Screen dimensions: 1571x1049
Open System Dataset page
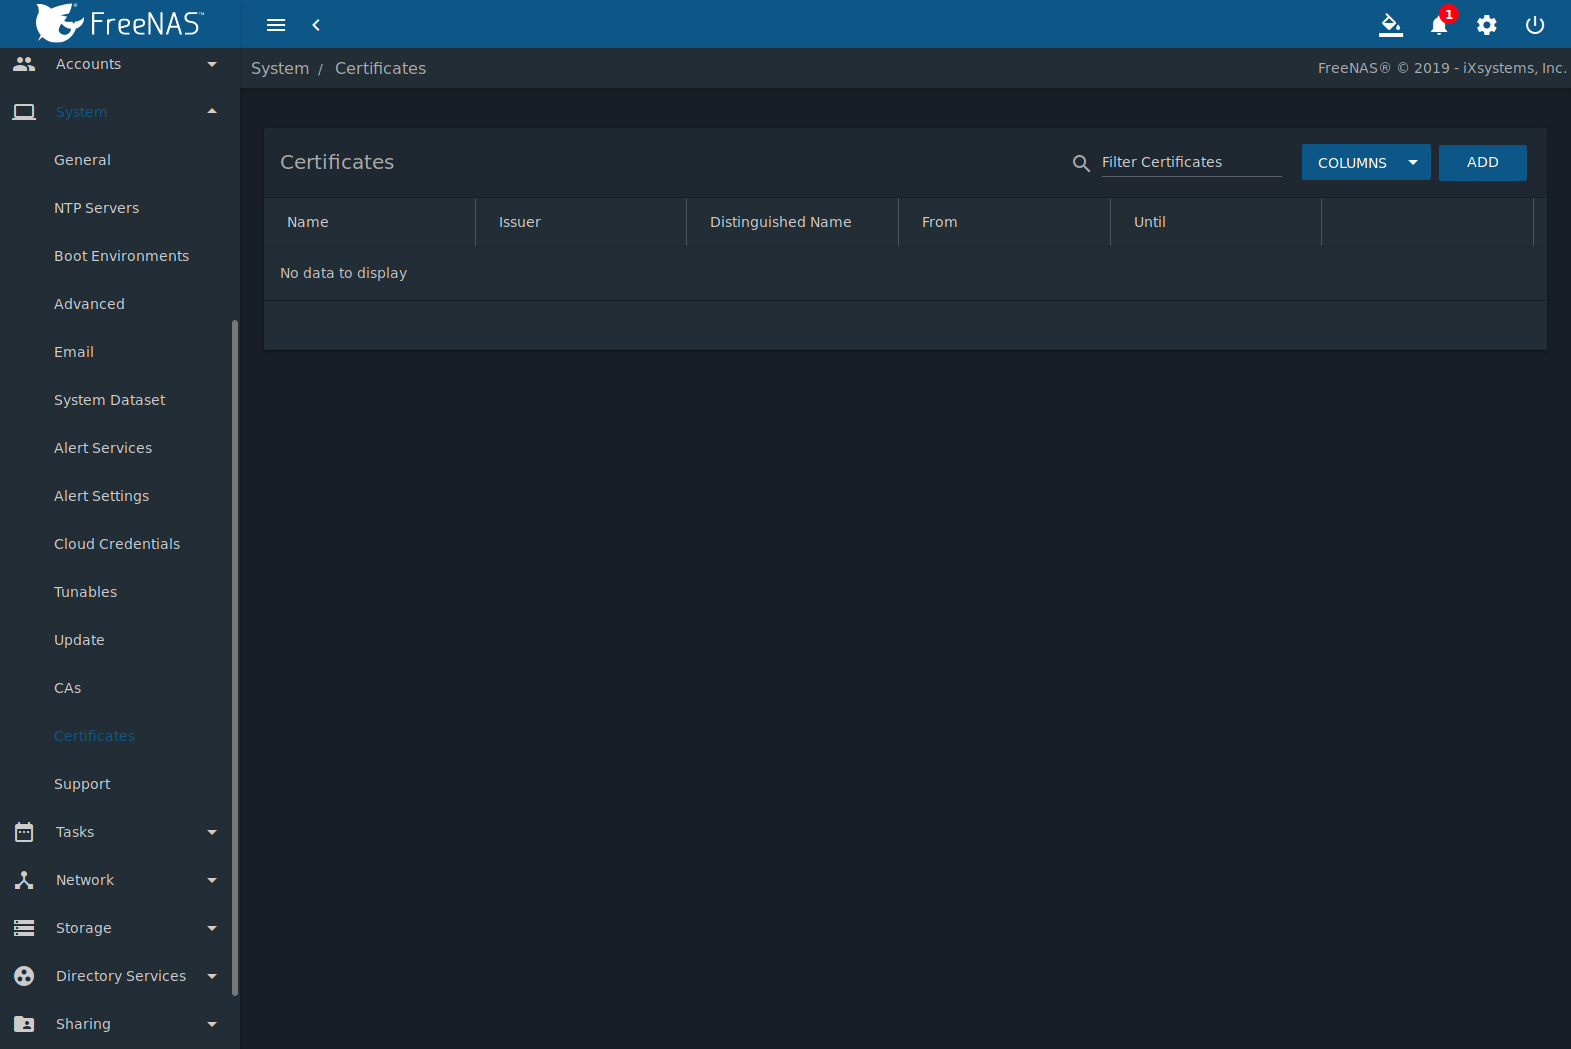(x=110, y=400)
